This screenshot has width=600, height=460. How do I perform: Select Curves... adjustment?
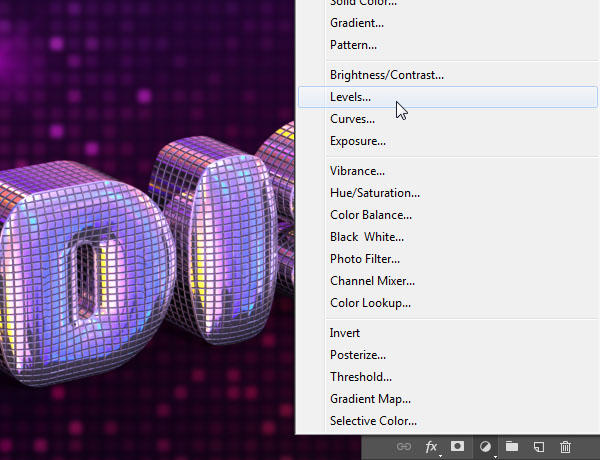pos(352,119)
